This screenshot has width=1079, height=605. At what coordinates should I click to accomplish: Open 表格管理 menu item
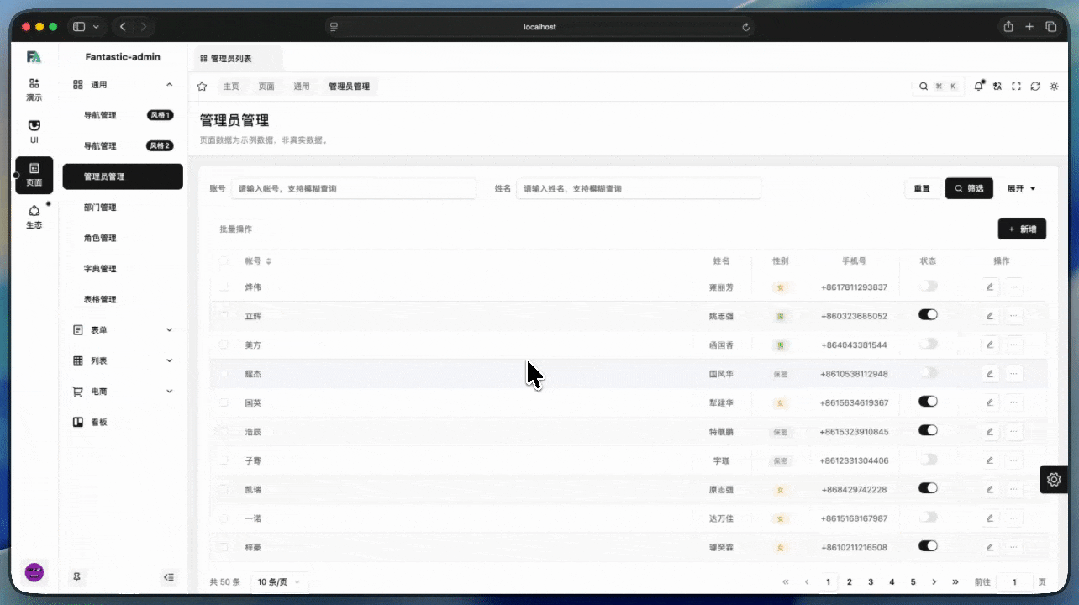122,299
